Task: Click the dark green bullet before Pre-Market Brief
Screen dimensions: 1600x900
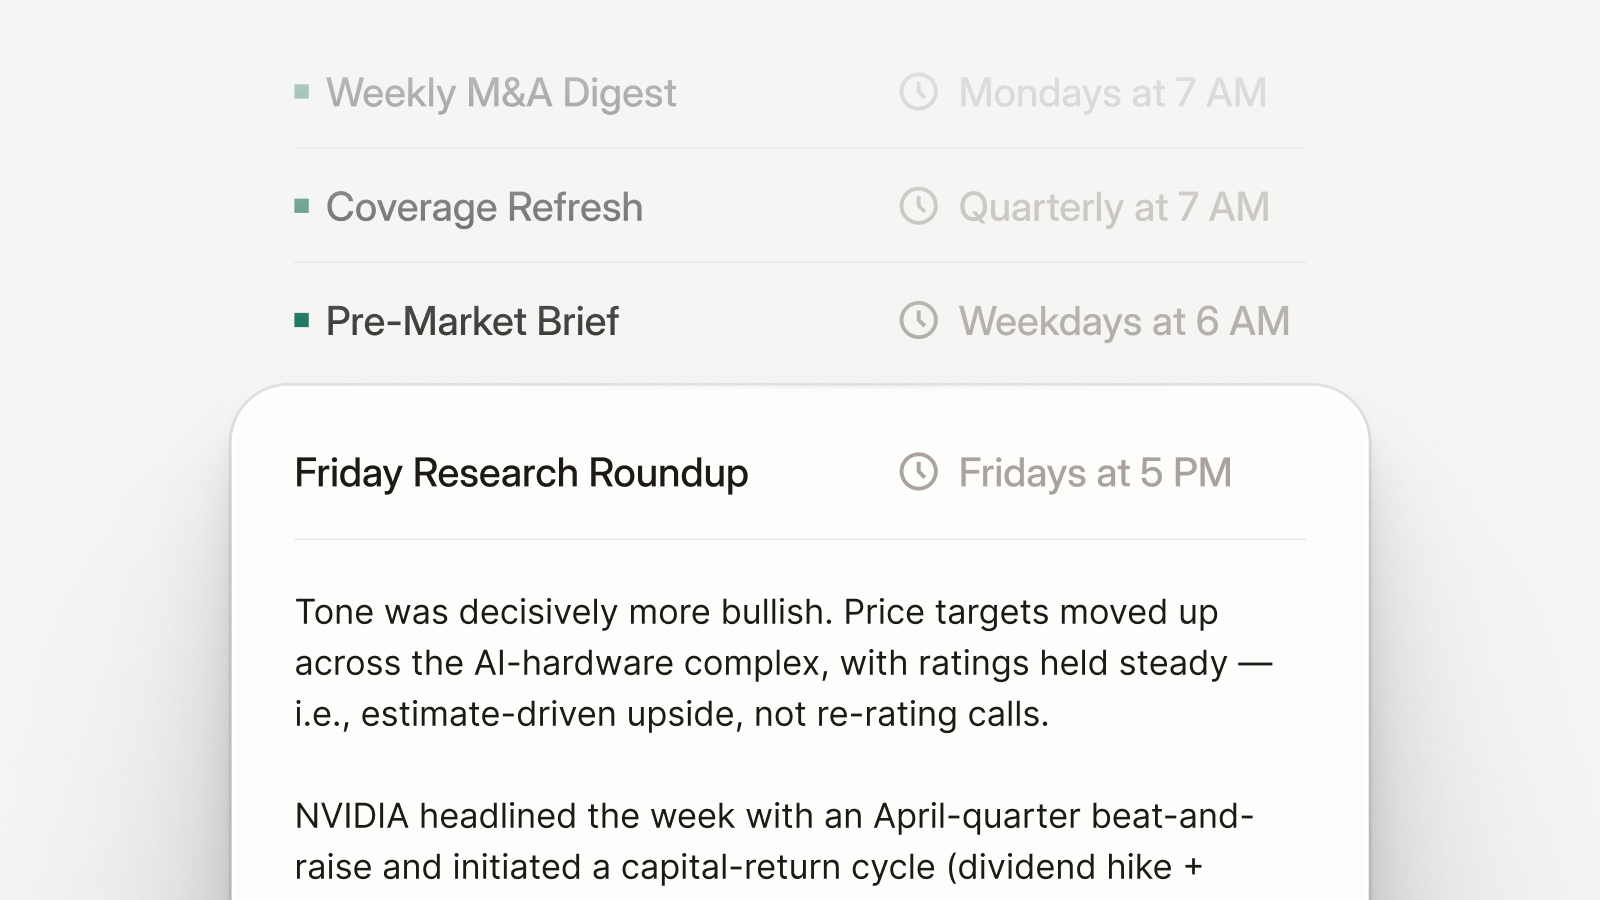Action: pyautogui.click(x=301, y=320)
